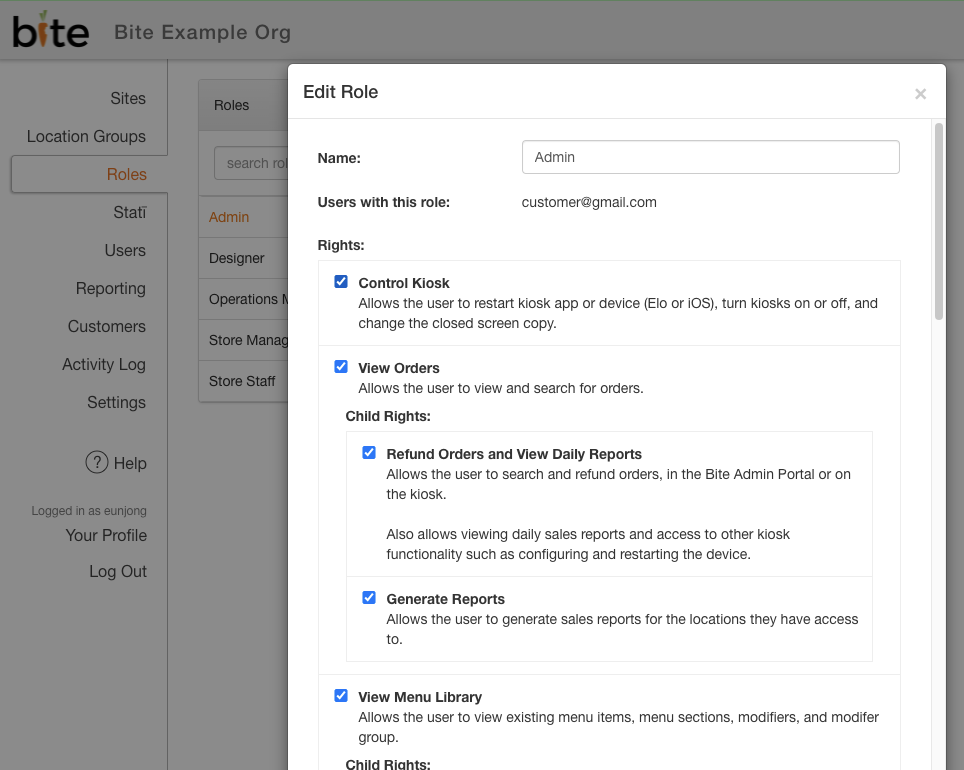Uncheck the Generate Reports right

coord(369,596)
